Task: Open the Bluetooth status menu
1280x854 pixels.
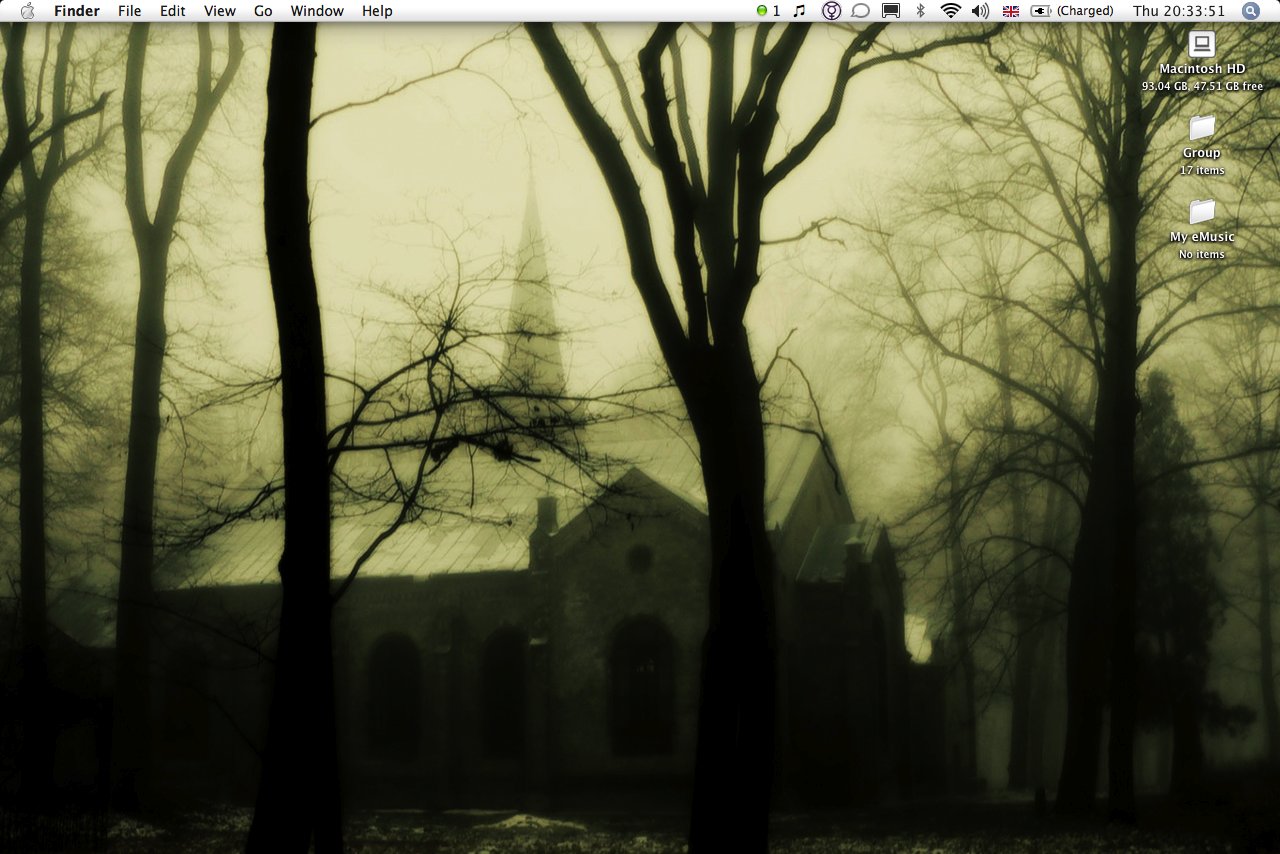Action: point(921,11)
